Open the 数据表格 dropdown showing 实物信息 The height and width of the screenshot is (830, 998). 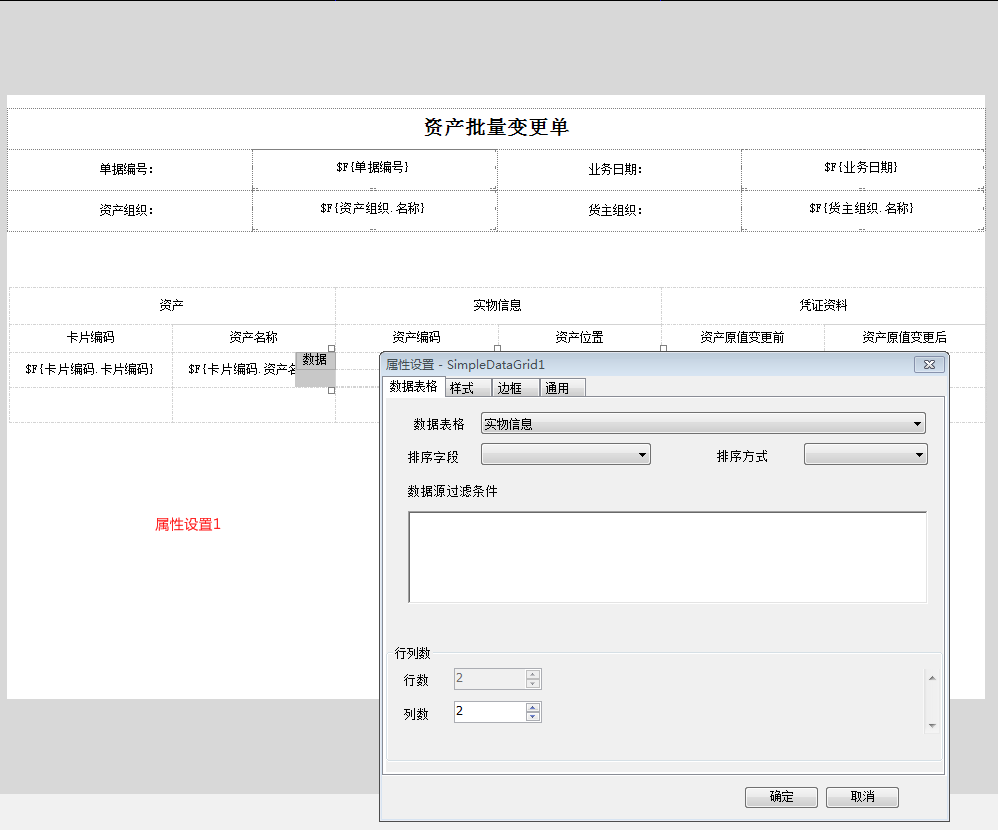click(x=916, y=423)
